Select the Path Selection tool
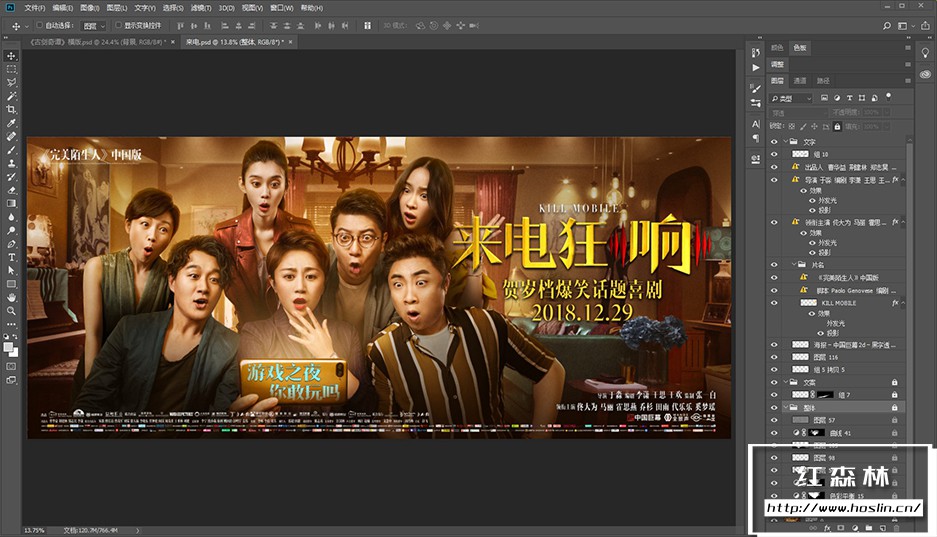Image resolution: width=937 pixels, height=537 pixels. [11, 271]
